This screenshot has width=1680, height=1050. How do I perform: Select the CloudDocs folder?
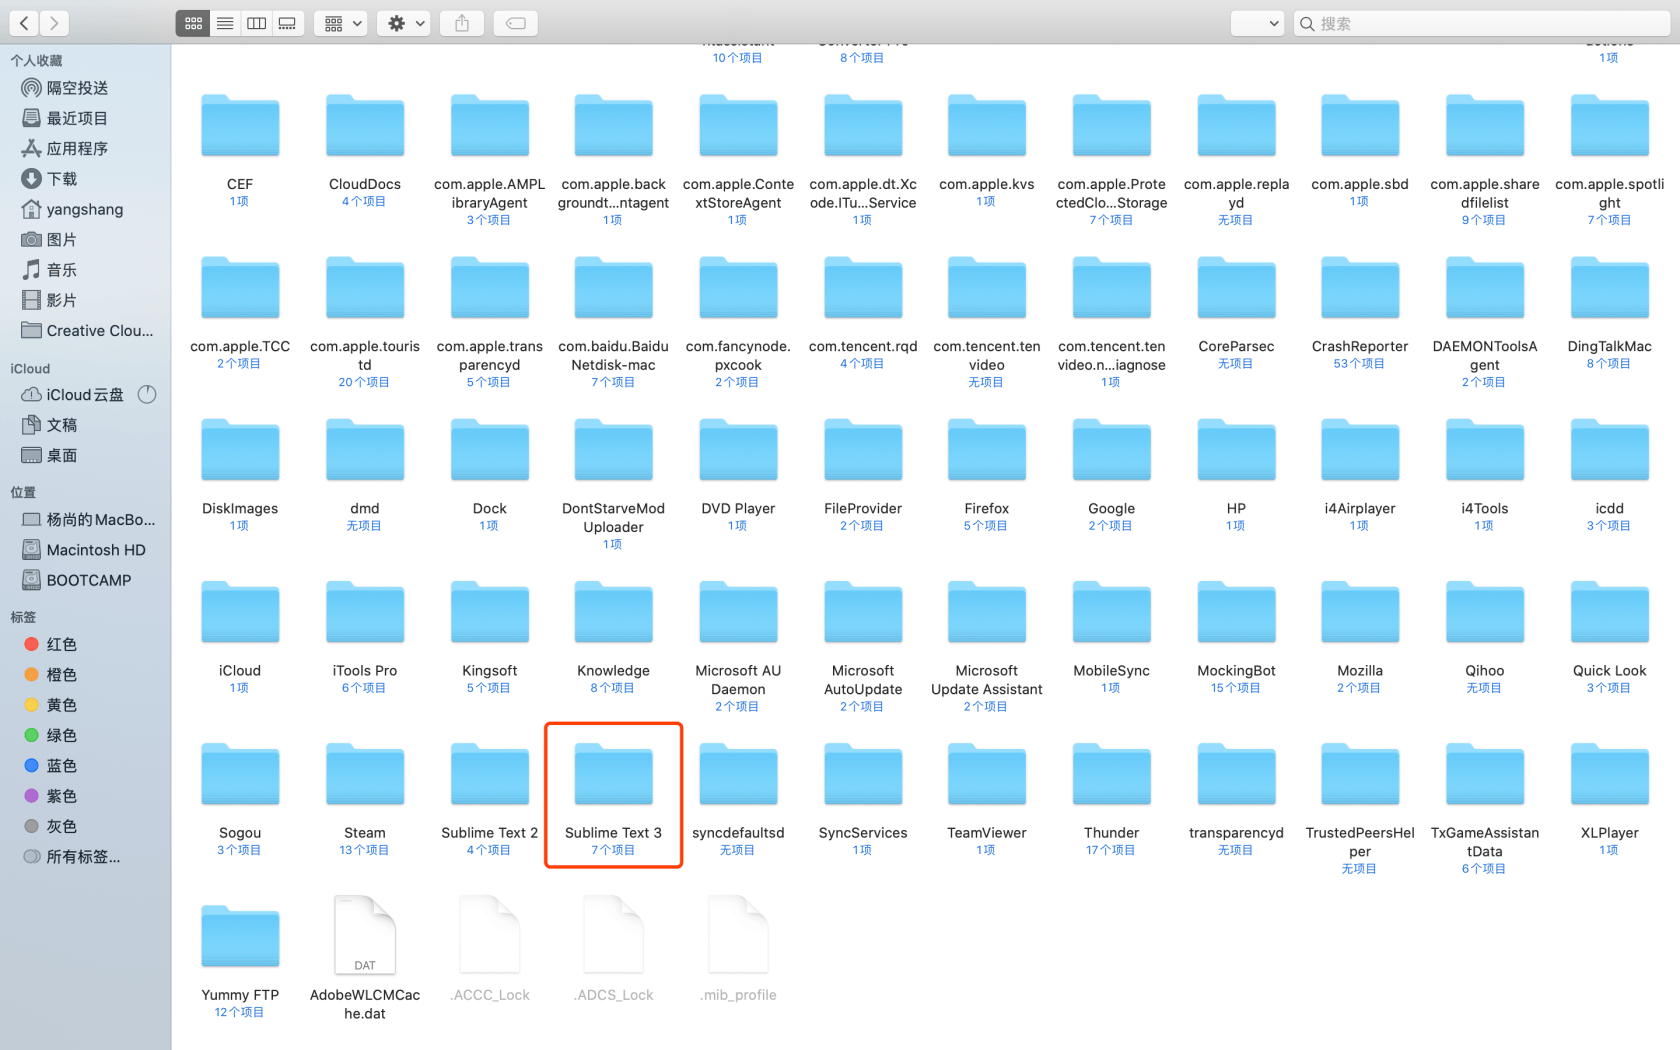(365, 126)
